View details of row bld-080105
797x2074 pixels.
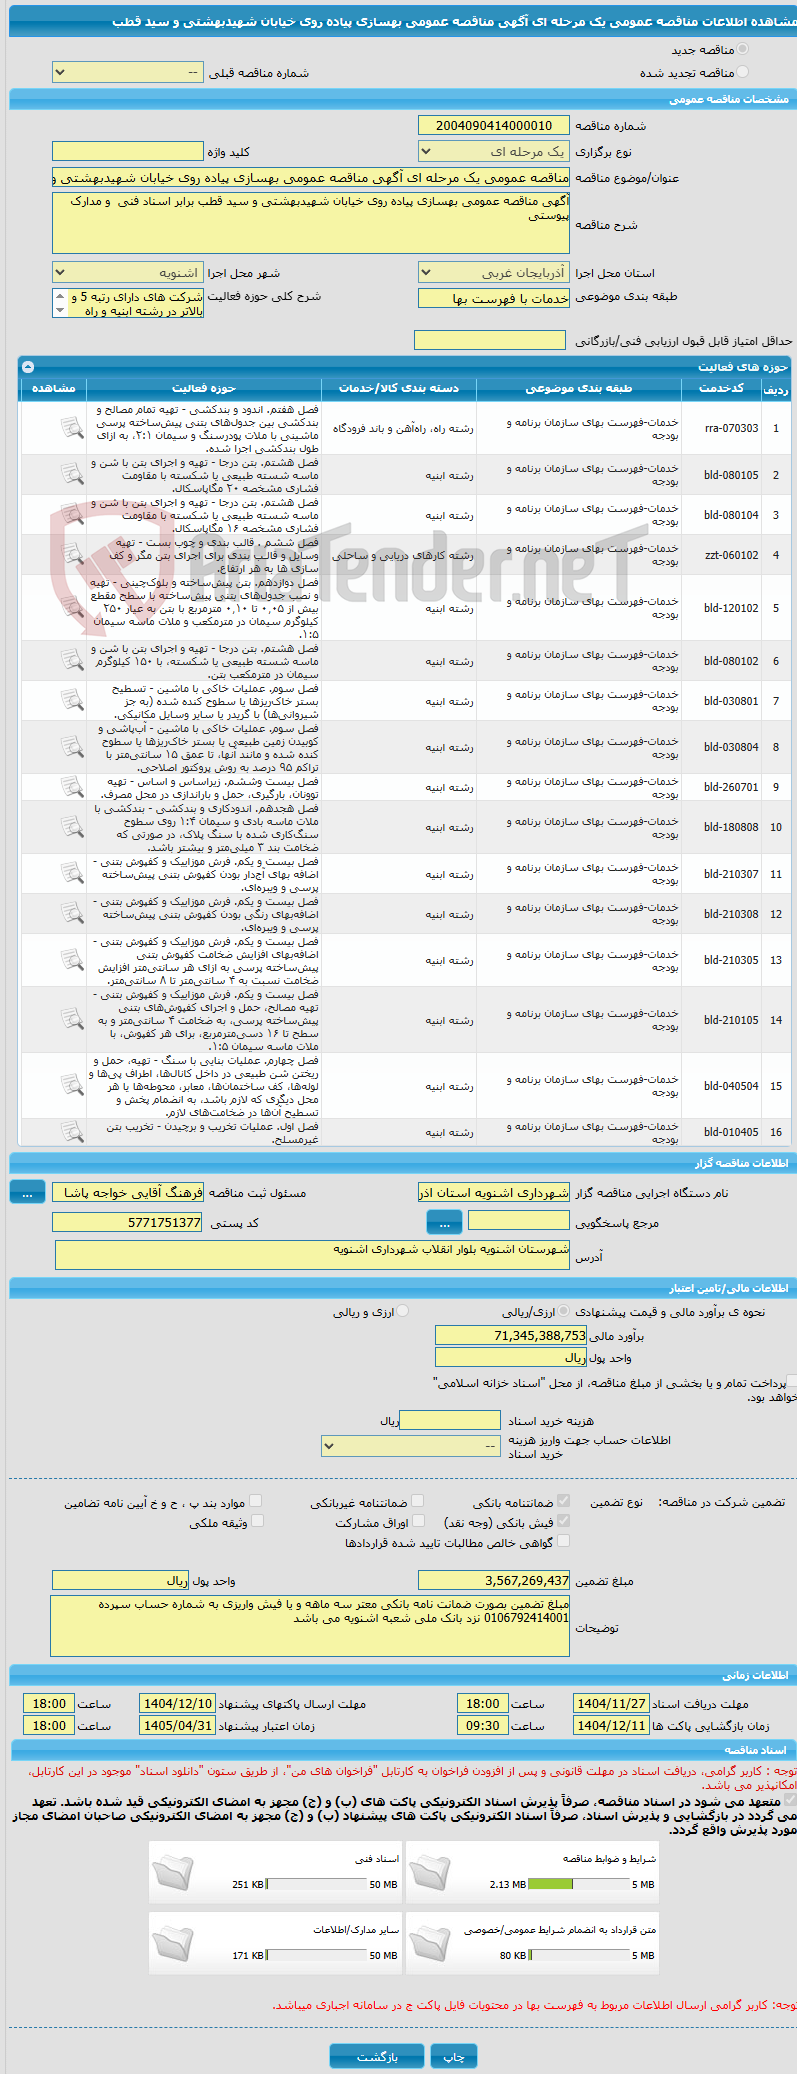coord(71,475)
